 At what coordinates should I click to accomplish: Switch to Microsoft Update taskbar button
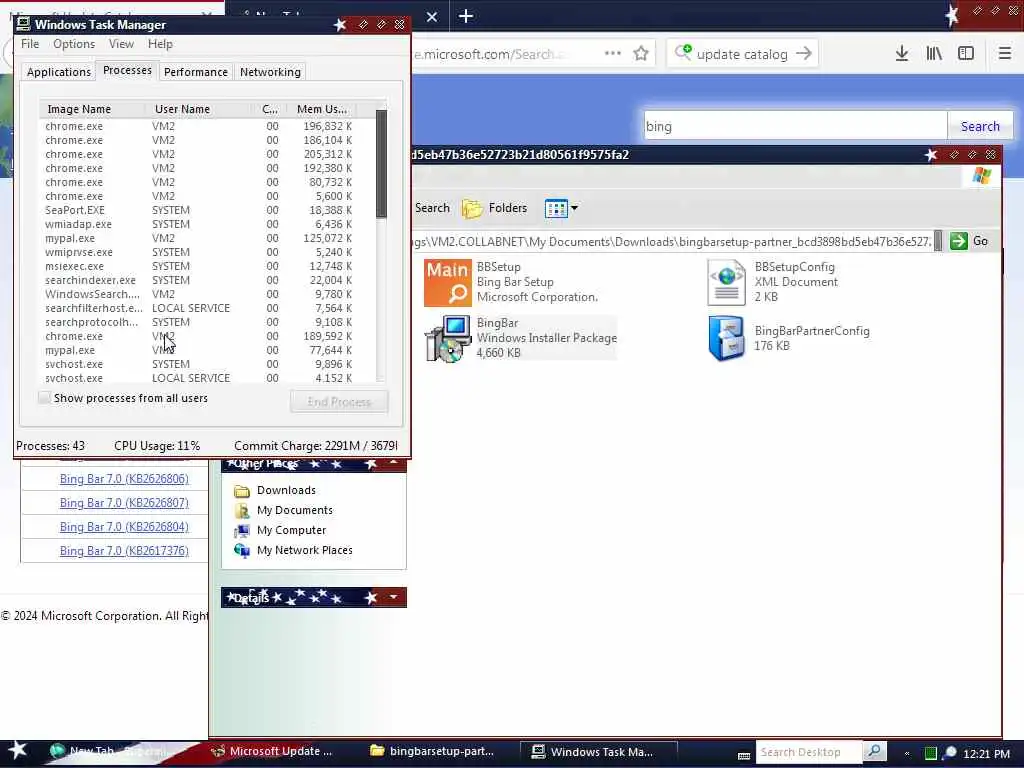(274, 752)
